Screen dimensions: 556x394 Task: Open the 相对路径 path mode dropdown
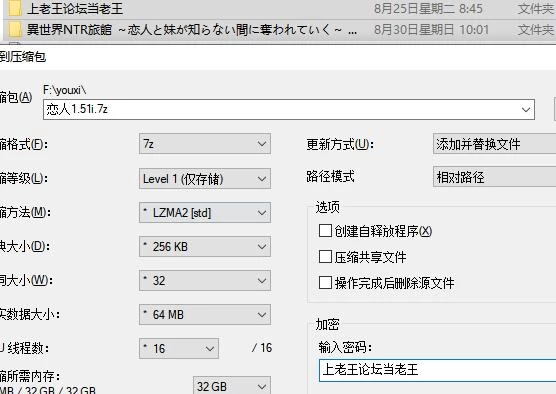pos(494,177)
